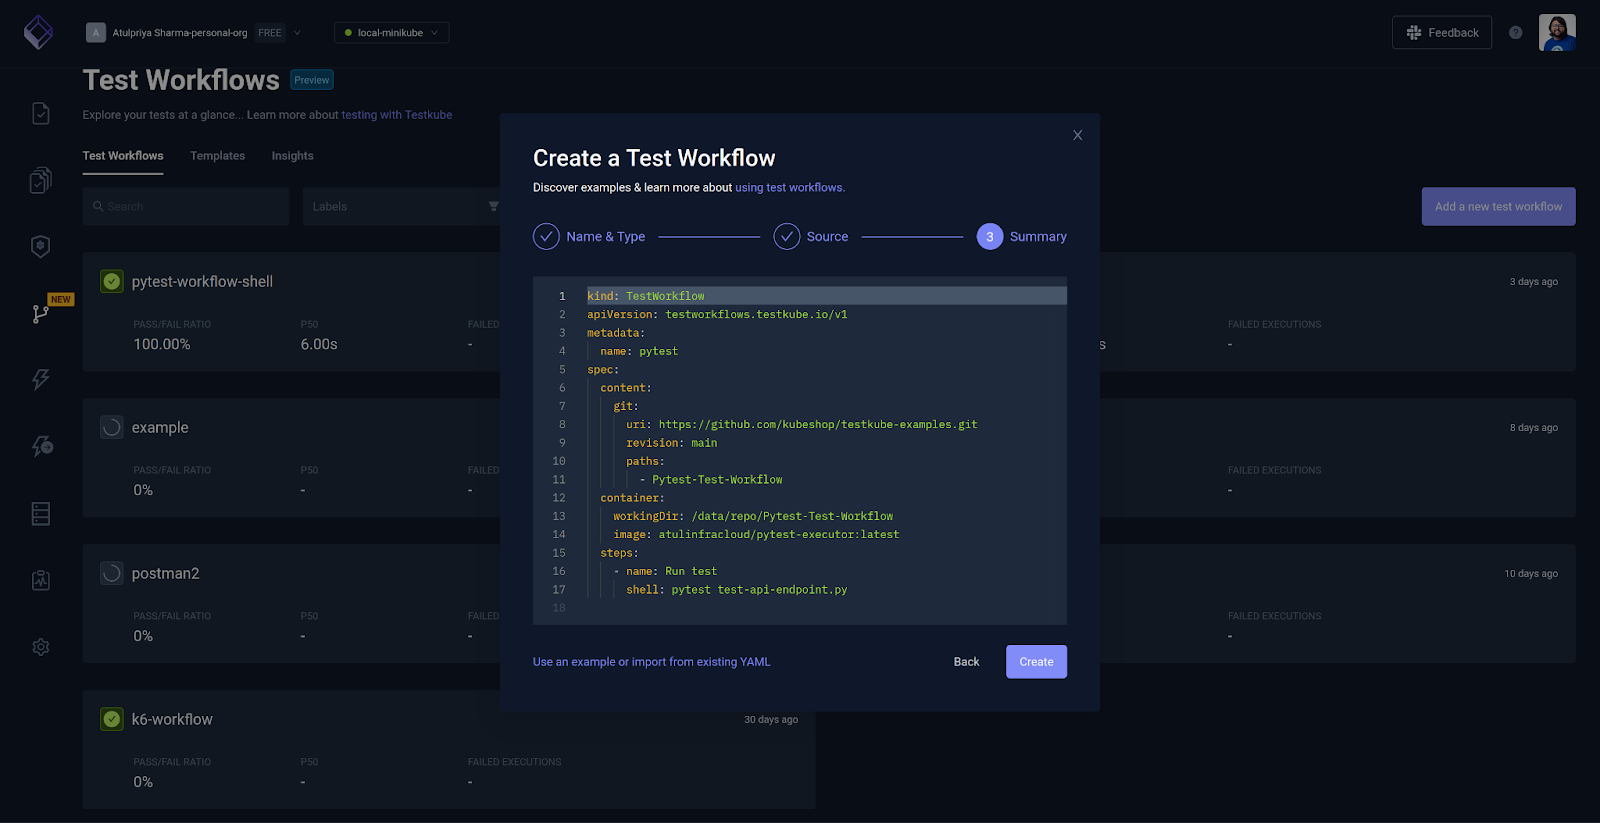
Task: Open the lightning-with-gear Webhooks sidebar icon
Action: (41, 446)
